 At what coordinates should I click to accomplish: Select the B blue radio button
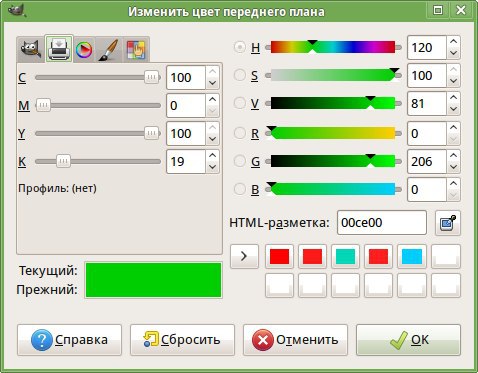coord(240,189)
